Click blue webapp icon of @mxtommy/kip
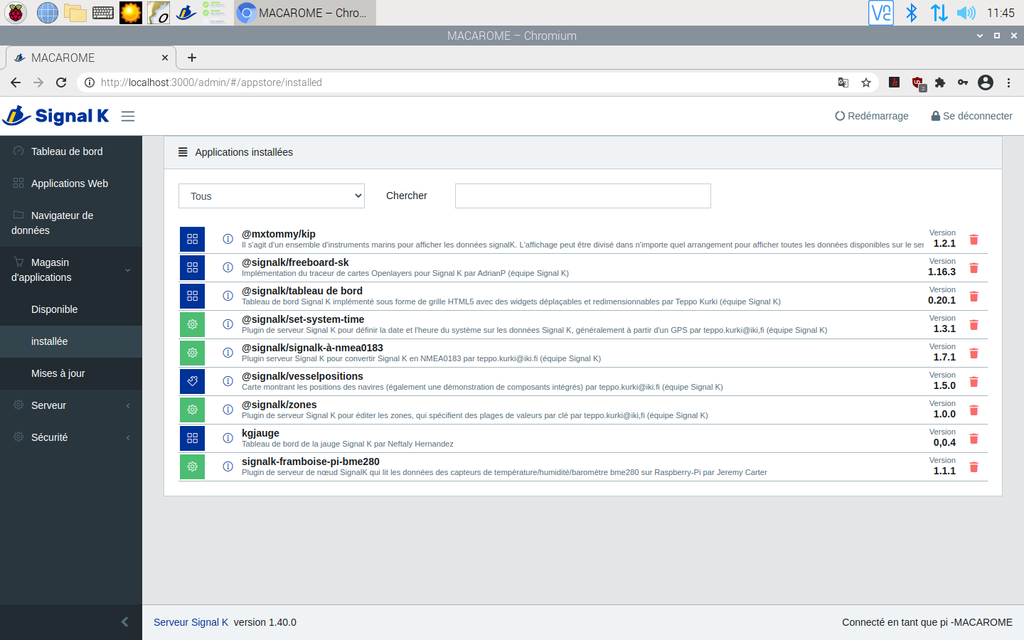Image resolution: width=1024 pixels, height=640 pixels. tap(192, 239)
